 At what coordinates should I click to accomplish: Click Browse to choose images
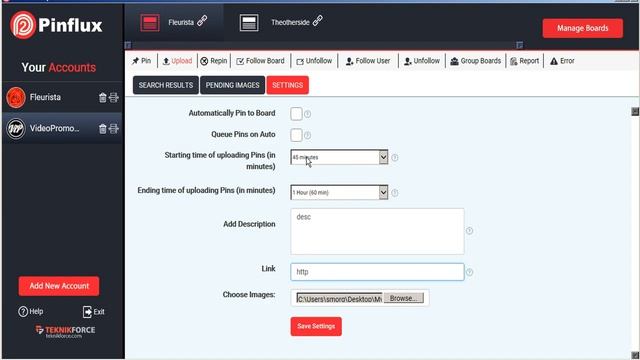403,298
